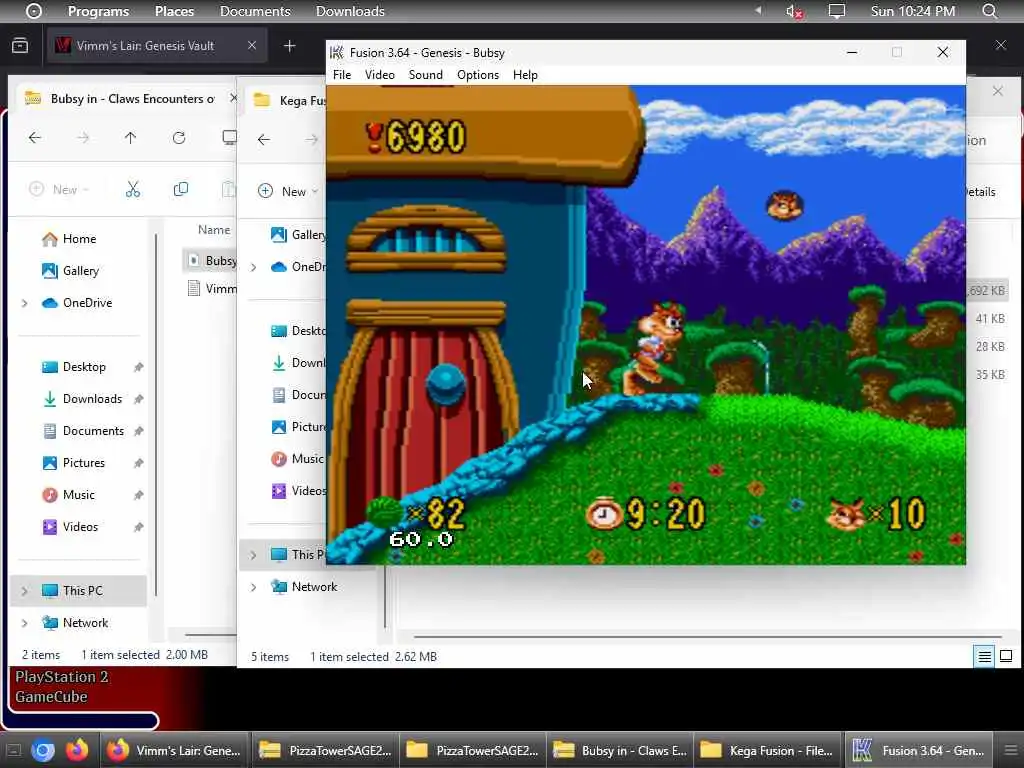Expand Network in Kega Fusion explorer sidebar

(253, 587)
